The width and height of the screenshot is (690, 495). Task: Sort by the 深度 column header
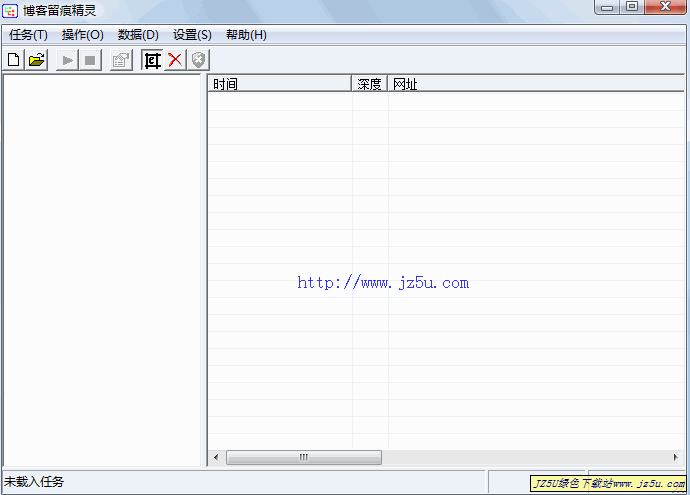370,84
